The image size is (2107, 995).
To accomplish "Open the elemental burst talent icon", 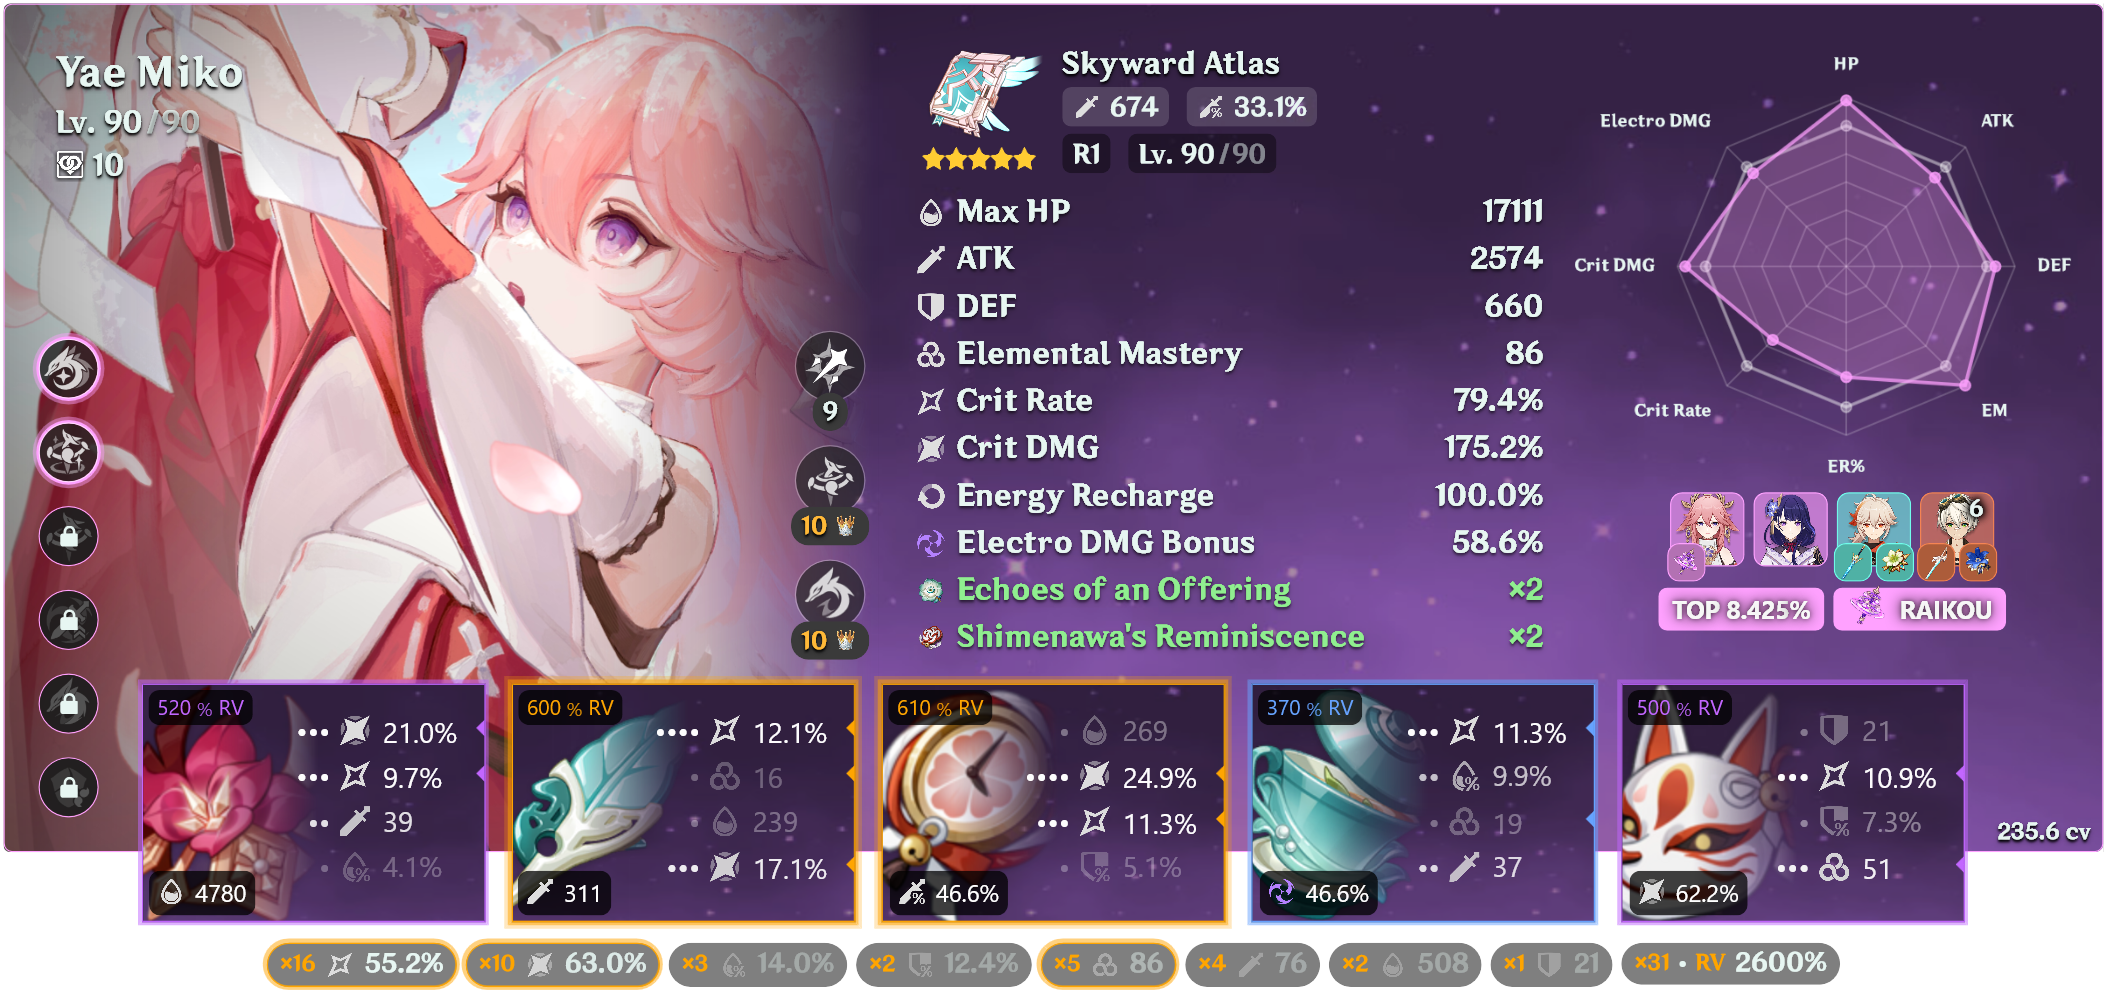I will (830, 596).
